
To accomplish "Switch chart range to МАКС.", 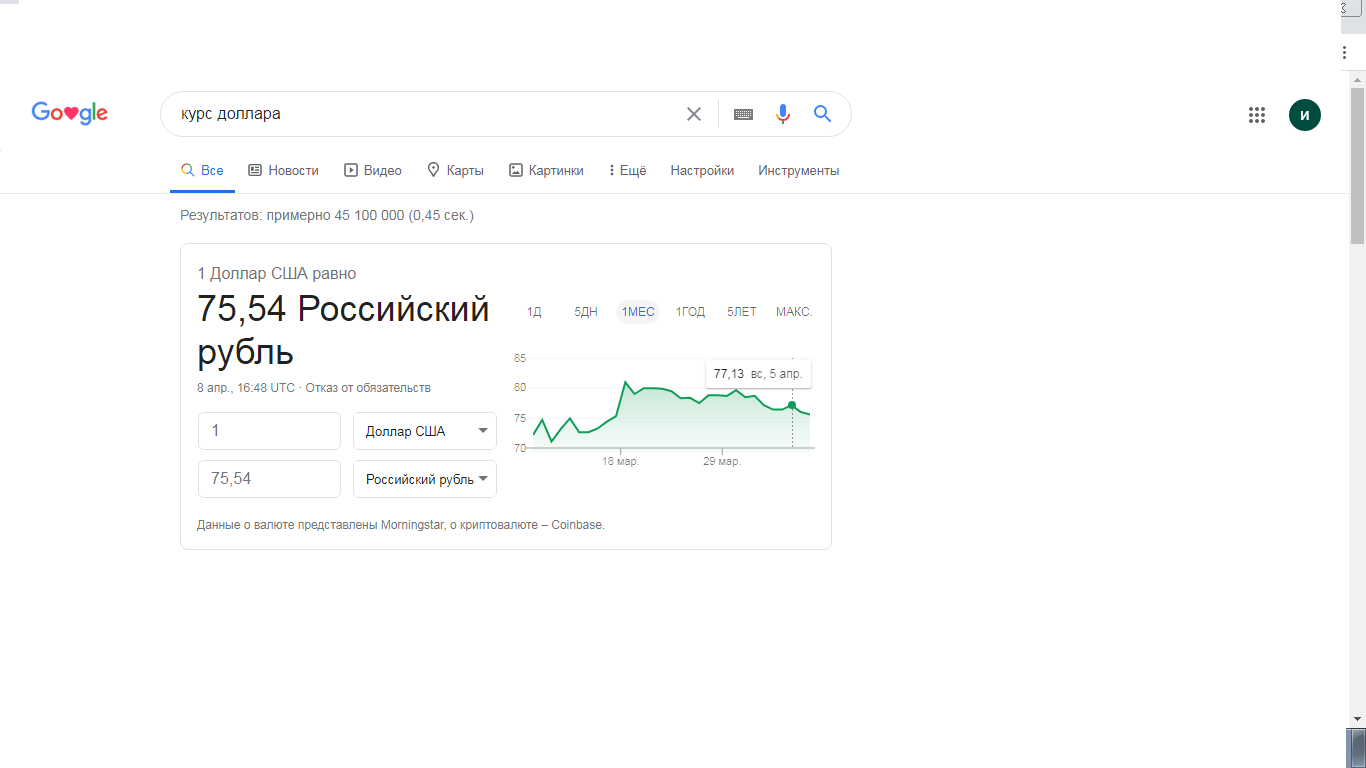I will pyautogui.click(x=794, y=312).
